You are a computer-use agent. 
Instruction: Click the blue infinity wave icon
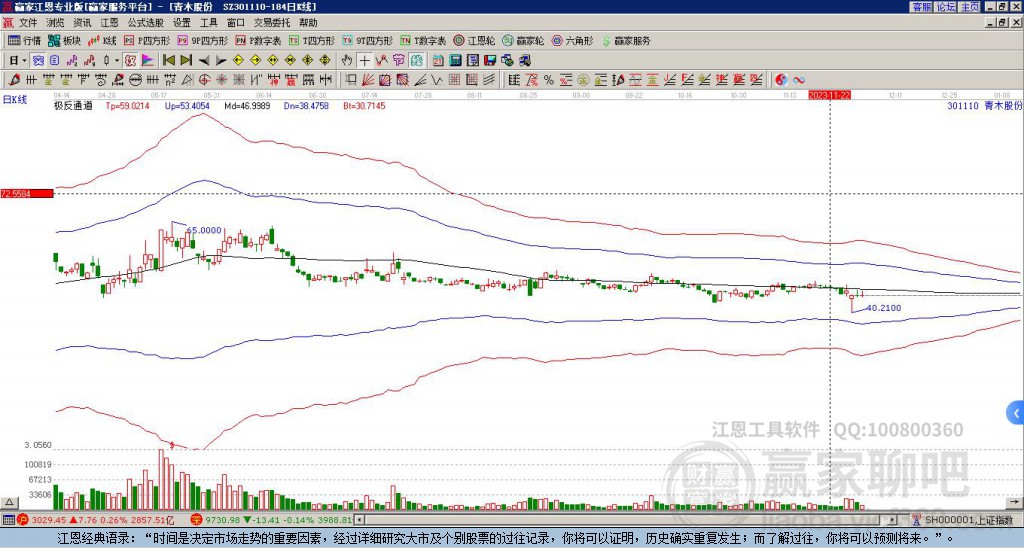click(799, 80)
